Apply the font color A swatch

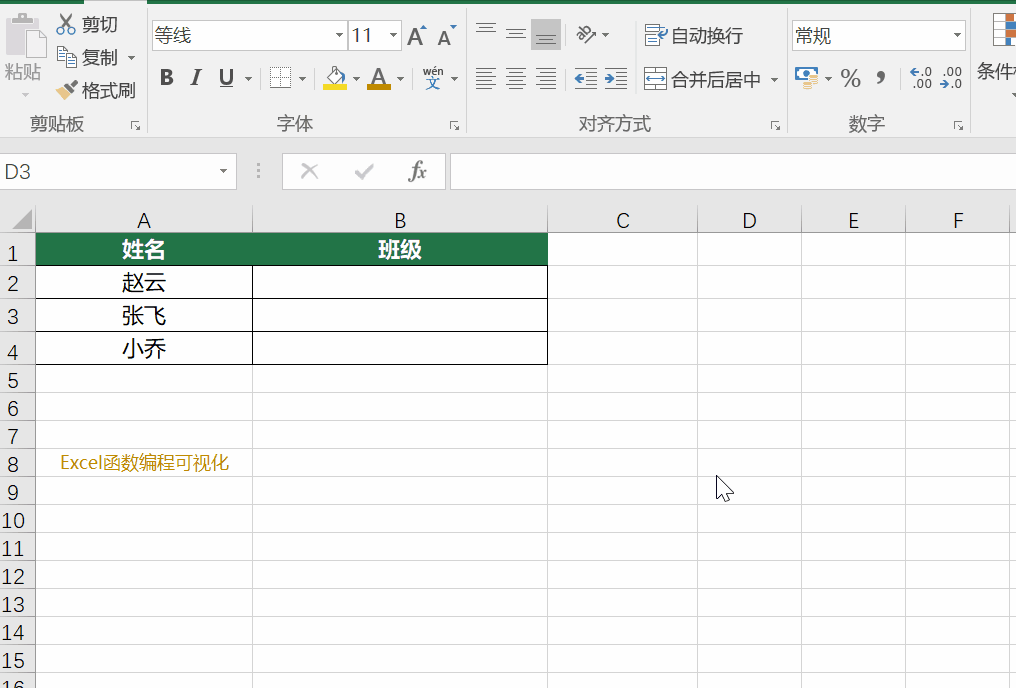[379, 78]
